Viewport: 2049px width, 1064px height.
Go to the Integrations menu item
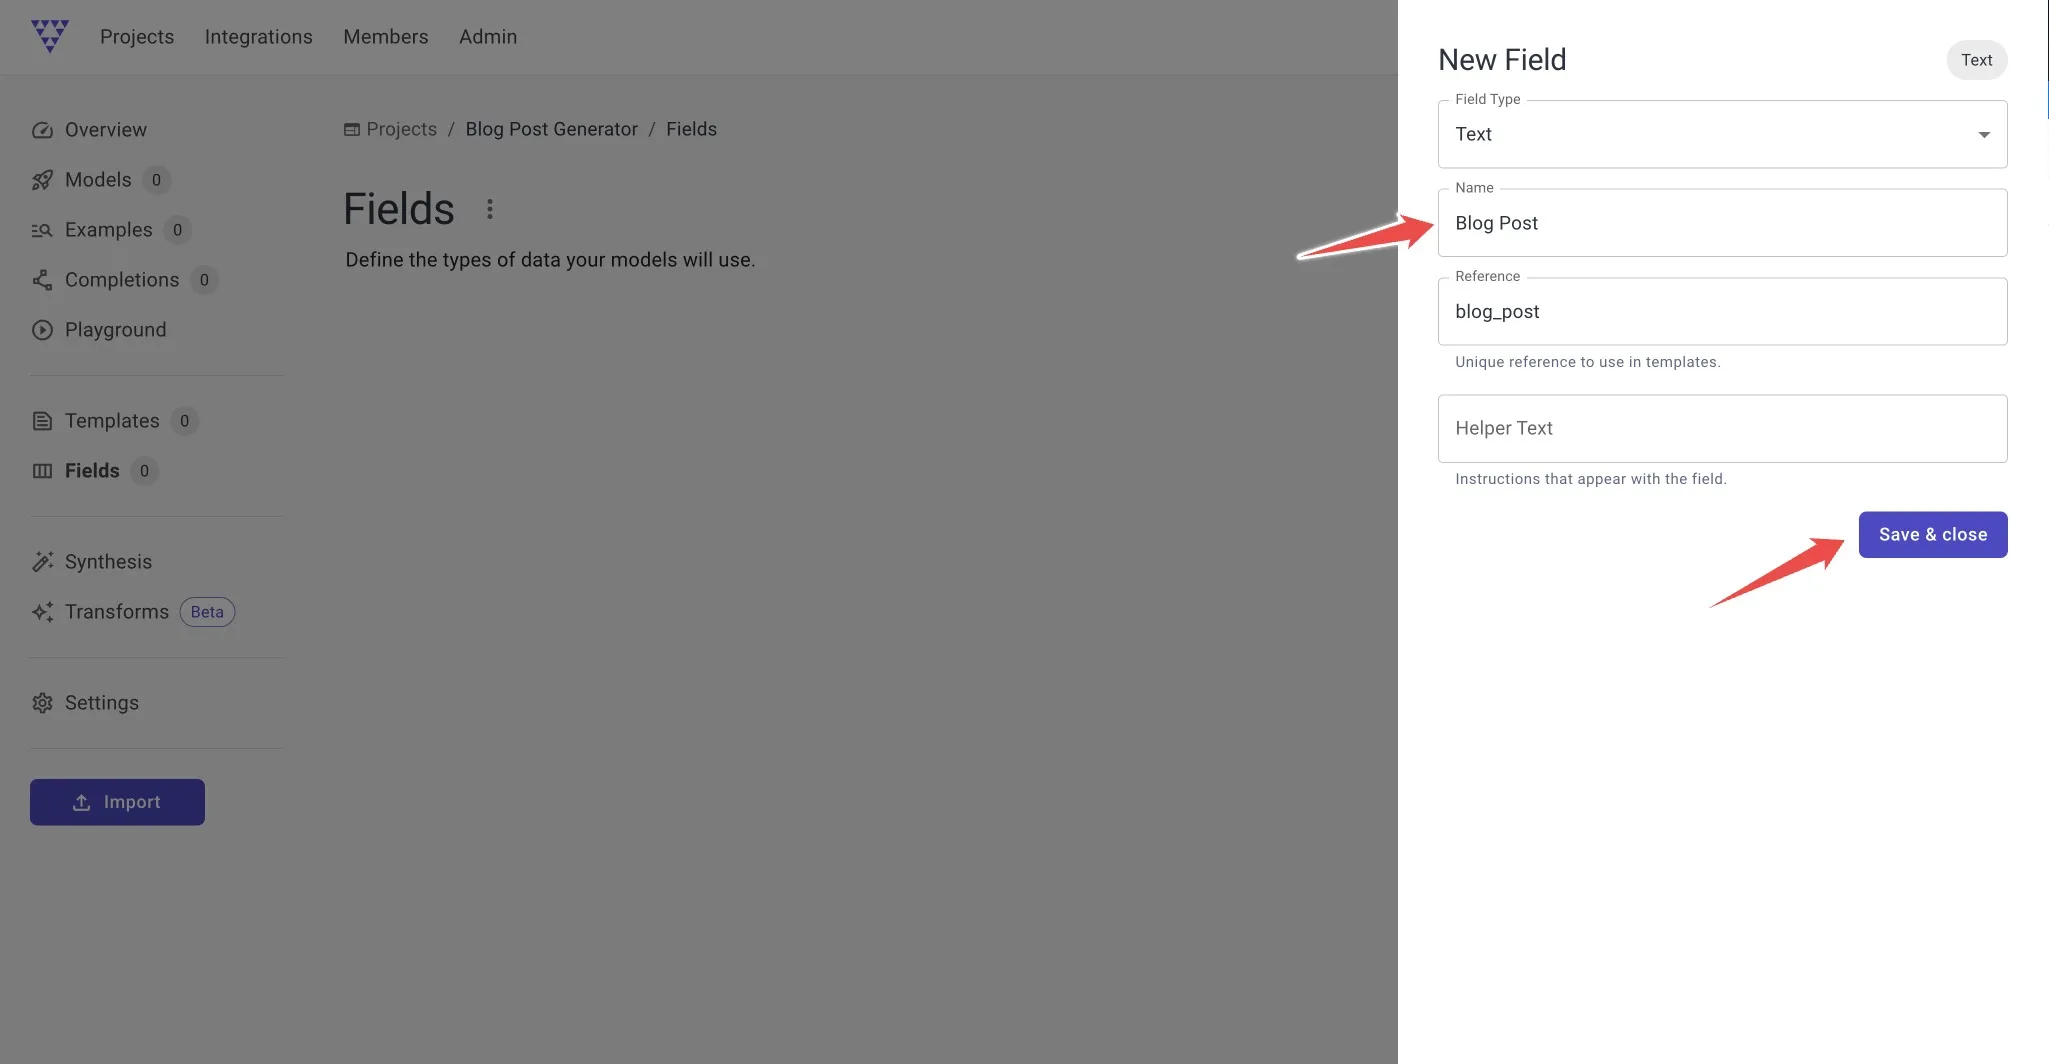[259, 37]
